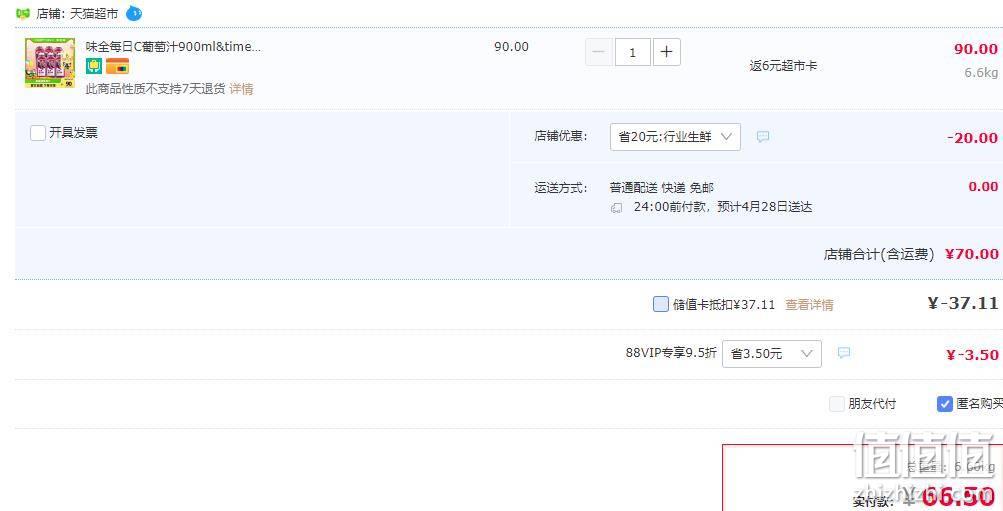Click the 返6元超市卡 rebate text

click(x=783, y=66)
